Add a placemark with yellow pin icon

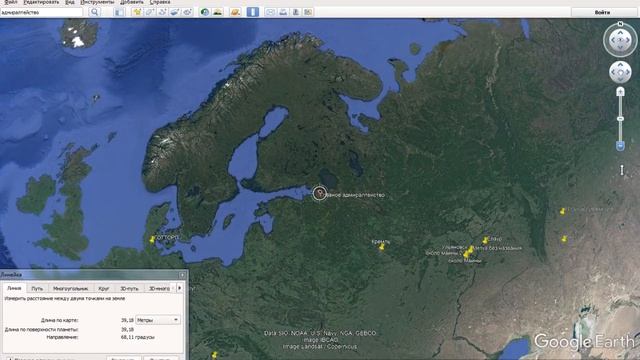click(137, 12)
